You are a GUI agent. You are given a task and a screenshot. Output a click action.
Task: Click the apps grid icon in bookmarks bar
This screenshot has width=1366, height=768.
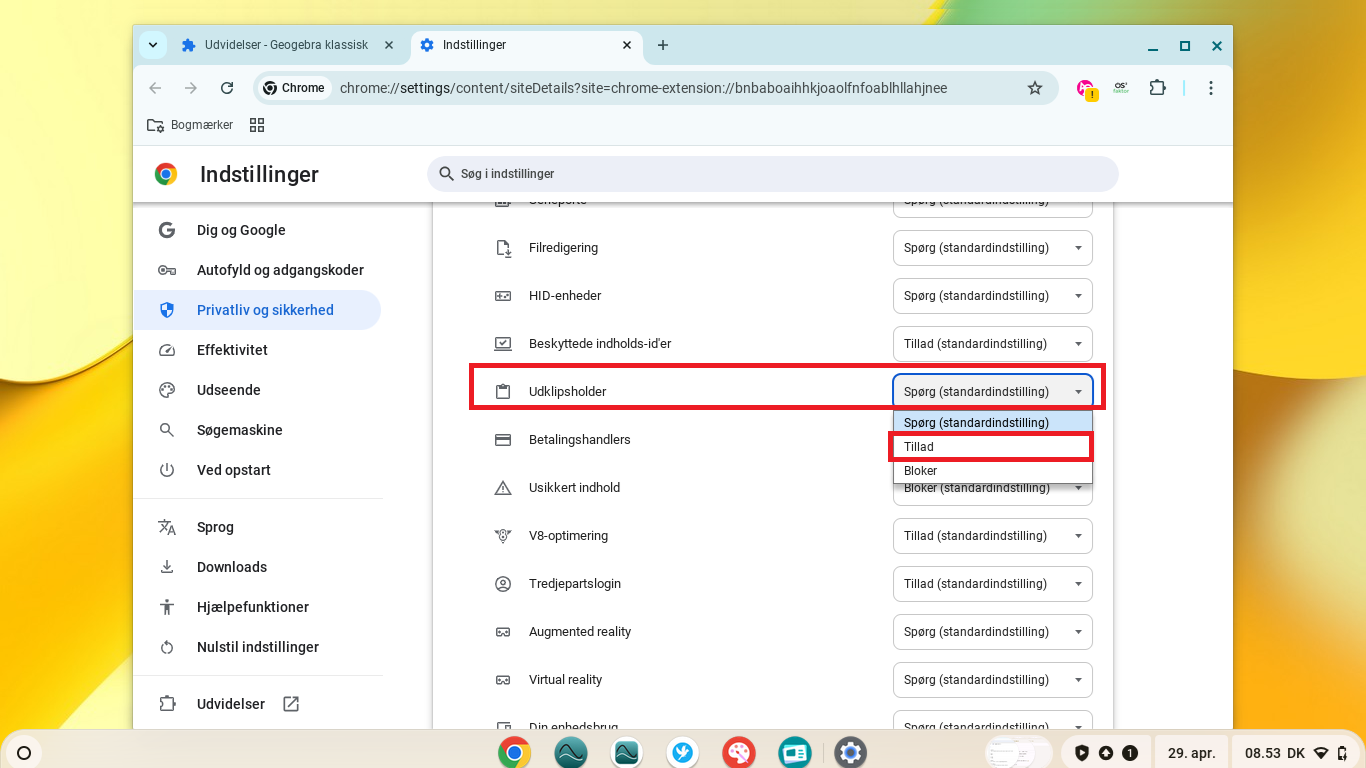[x=257, y=125]
